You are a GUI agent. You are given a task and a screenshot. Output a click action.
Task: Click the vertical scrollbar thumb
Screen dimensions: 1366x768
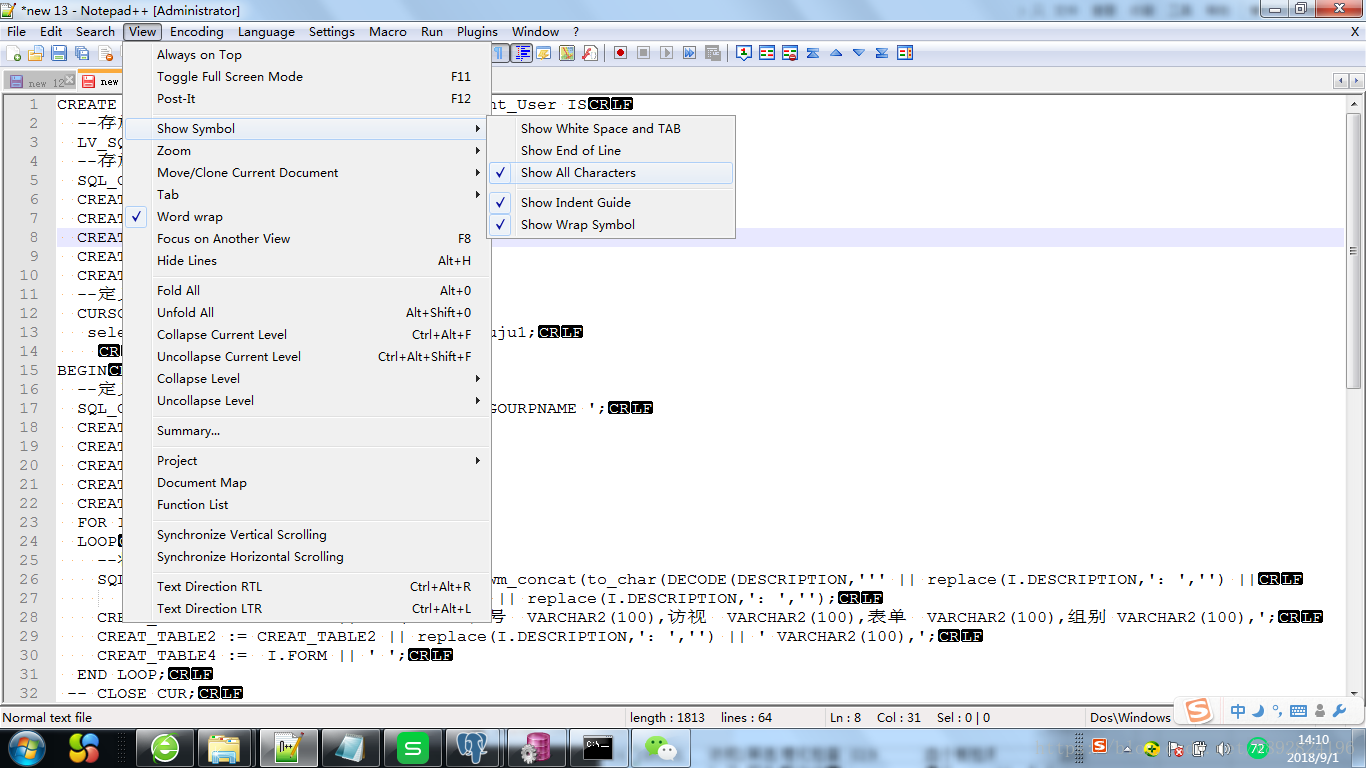coord(1355,250)
